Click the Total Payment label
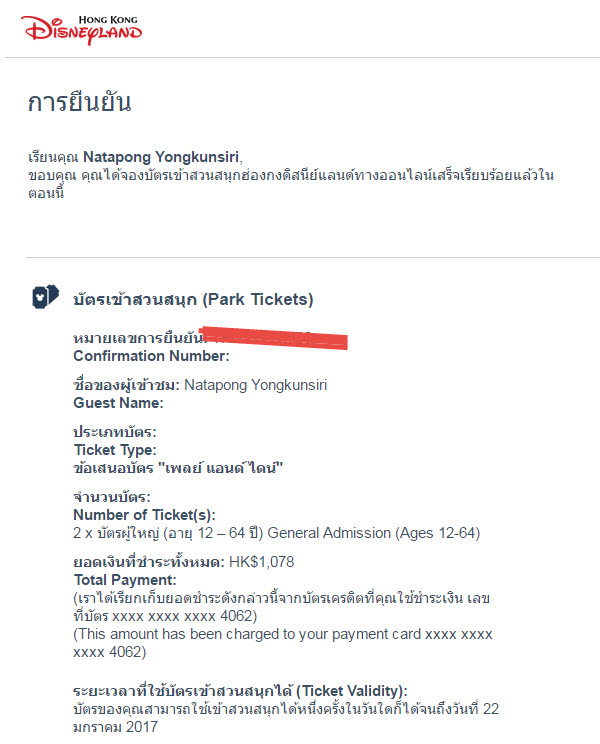Viewport: 600px width, 744px height. point(125,580)
